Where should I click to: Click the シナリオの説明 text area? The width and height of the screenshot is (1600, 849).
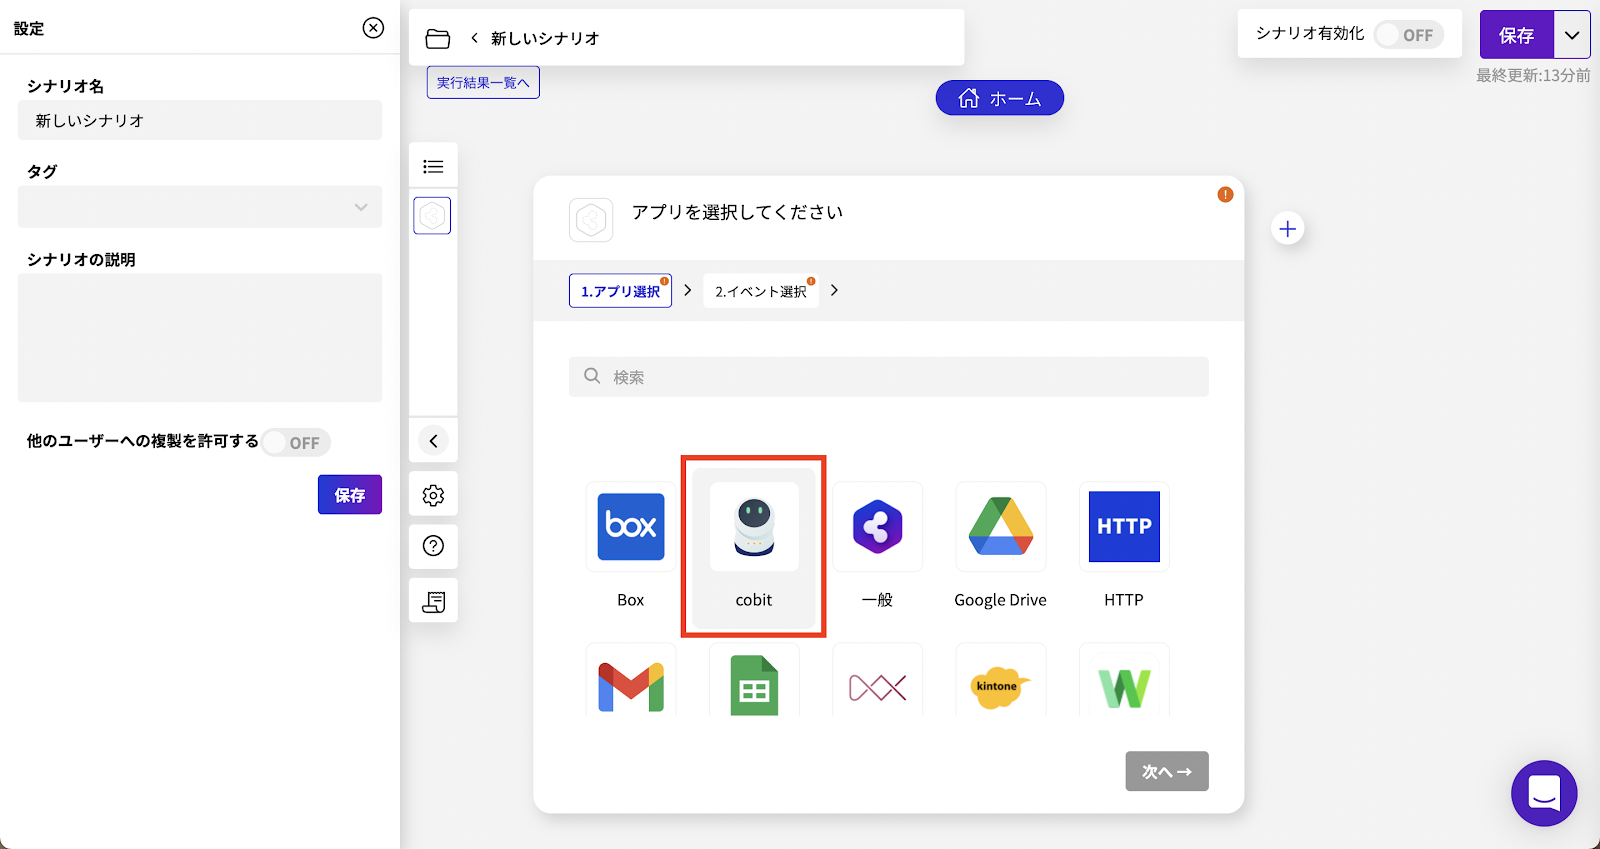200,338
